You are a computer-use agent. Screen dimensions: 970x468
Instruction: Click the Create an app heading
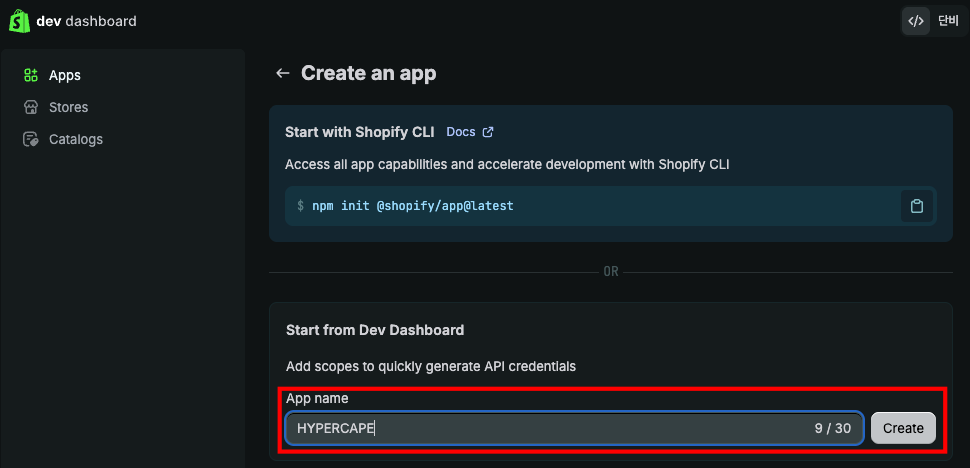coord(369,73)
